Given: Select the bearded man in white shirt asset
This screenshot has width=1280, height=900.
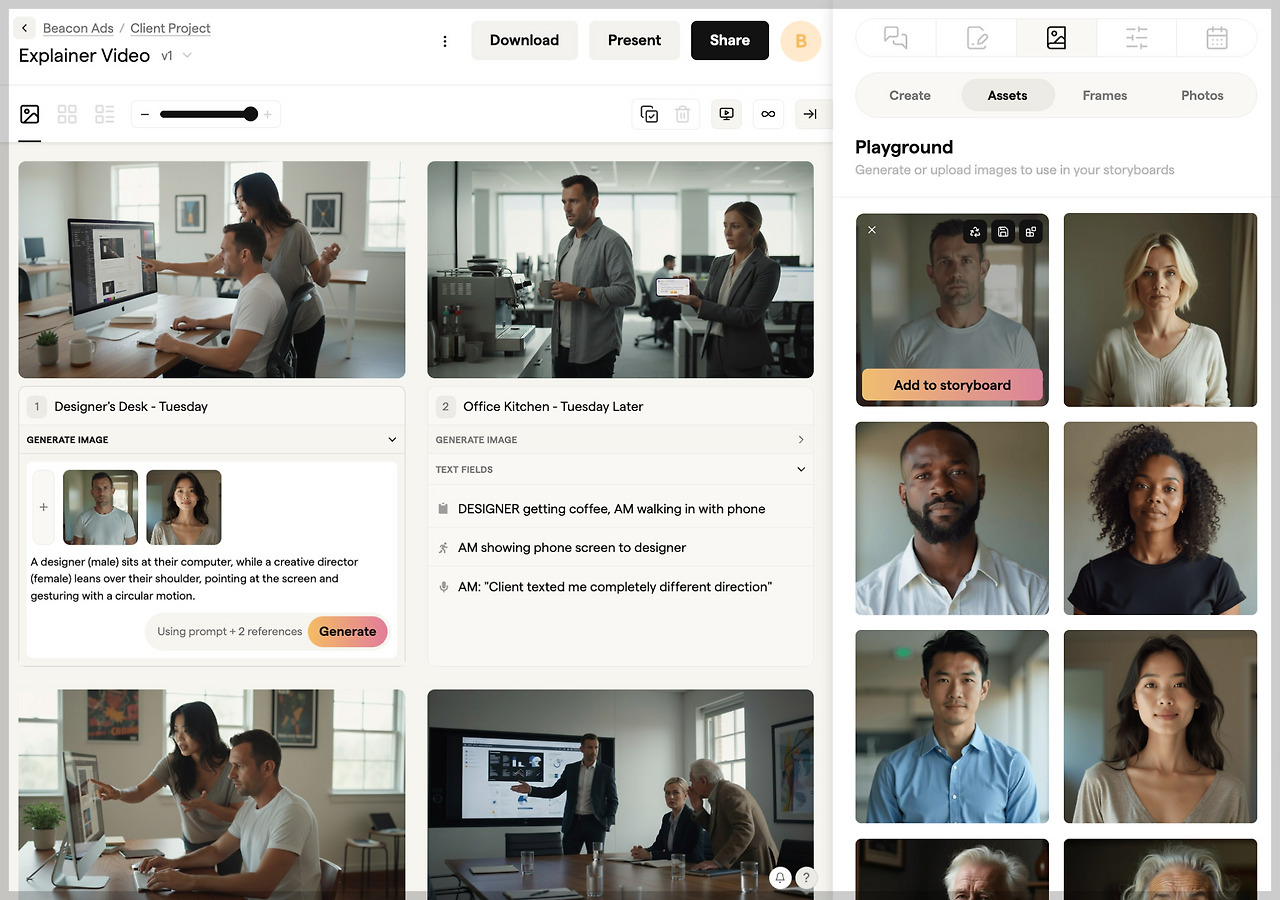Looking at the screenshot, I should [952, 518].
